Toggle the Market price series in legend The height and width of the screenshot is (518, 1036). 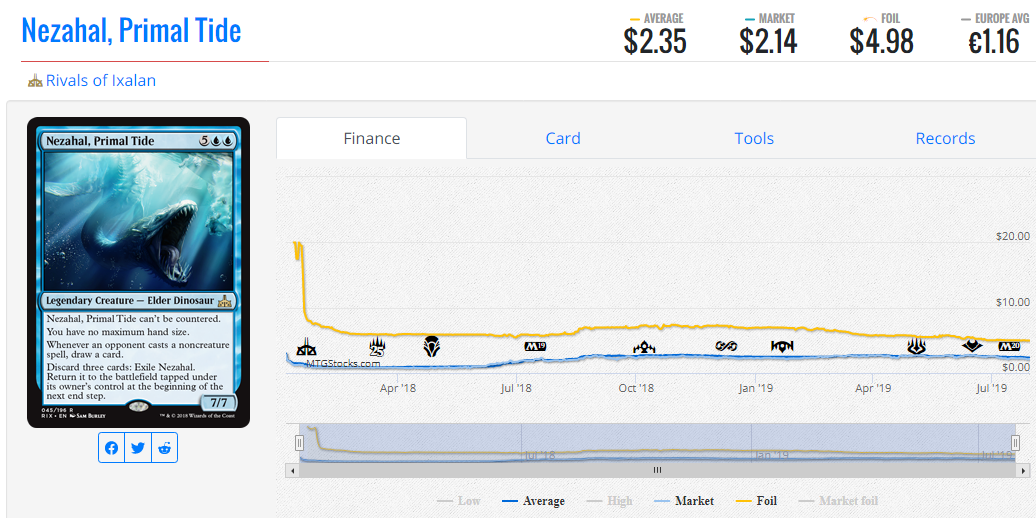tap(683, 501)
